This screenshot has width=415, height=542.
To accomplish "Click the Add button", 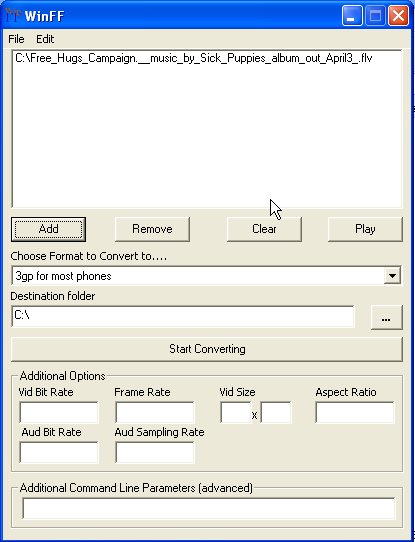I will point(48,229).
